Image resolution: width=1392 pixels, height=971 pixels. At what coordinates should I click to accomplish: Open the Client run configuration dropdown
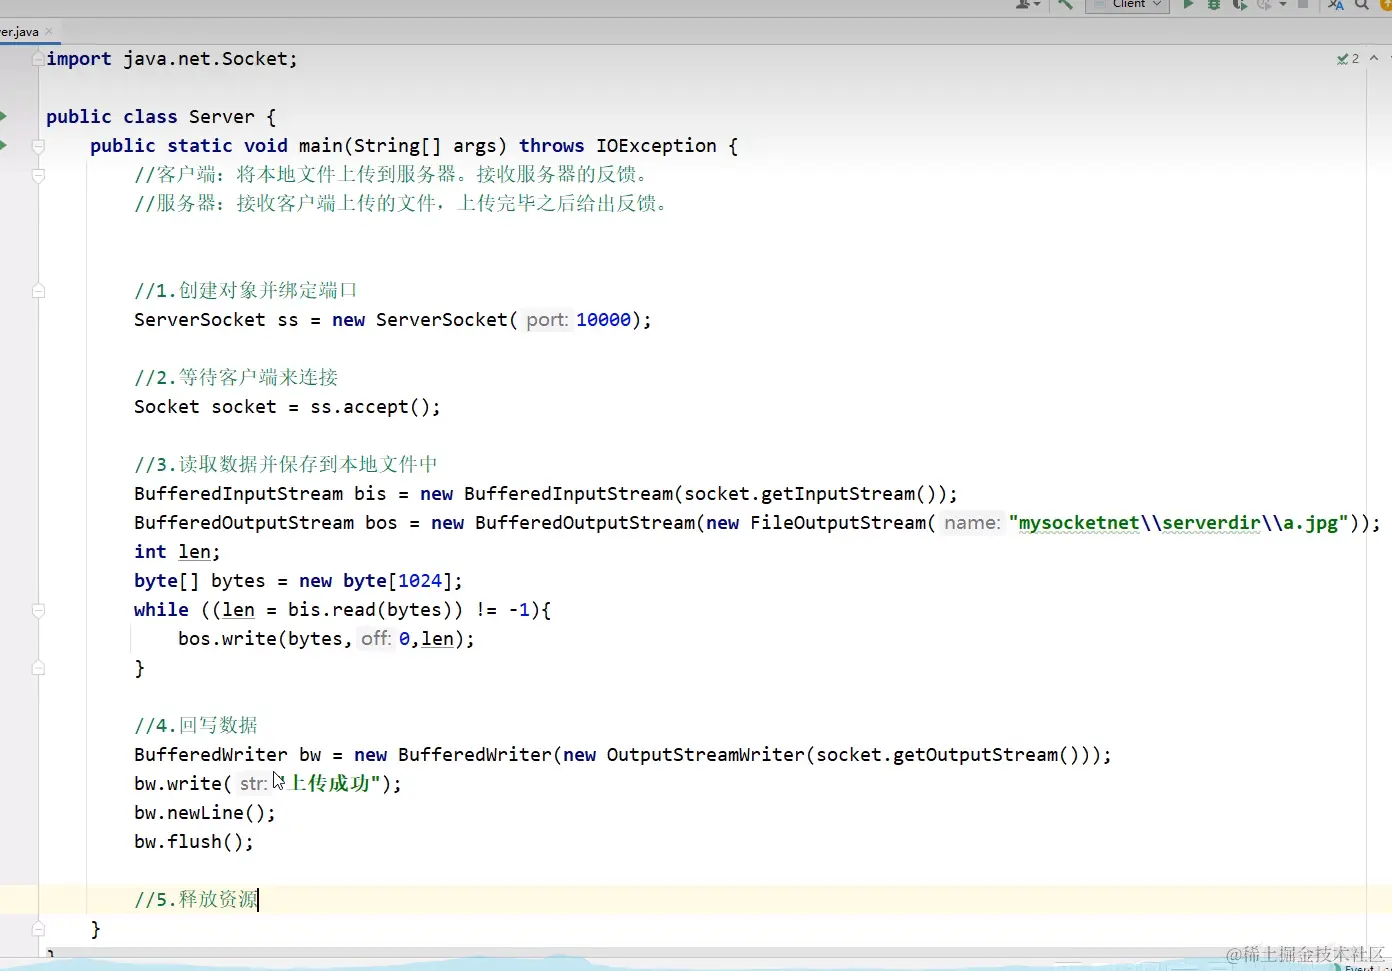click(1128, 5)
